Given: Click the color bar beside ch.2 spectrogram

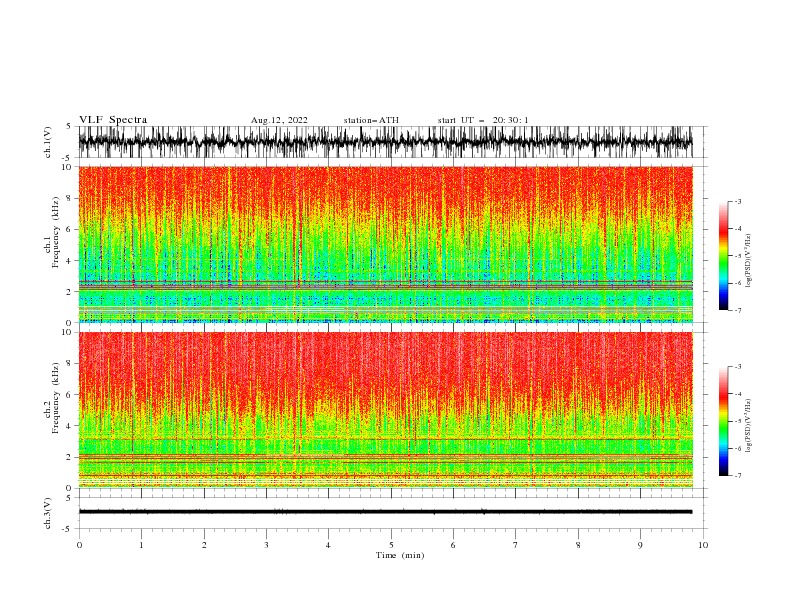Looking at the screenshot, I should click(x=723, y=421).
